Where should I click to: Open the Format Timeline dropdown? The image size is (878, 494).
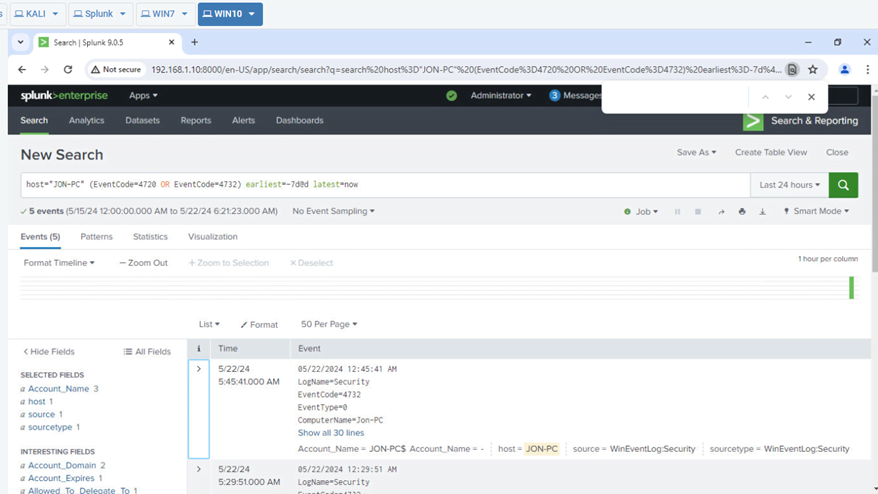59,263
